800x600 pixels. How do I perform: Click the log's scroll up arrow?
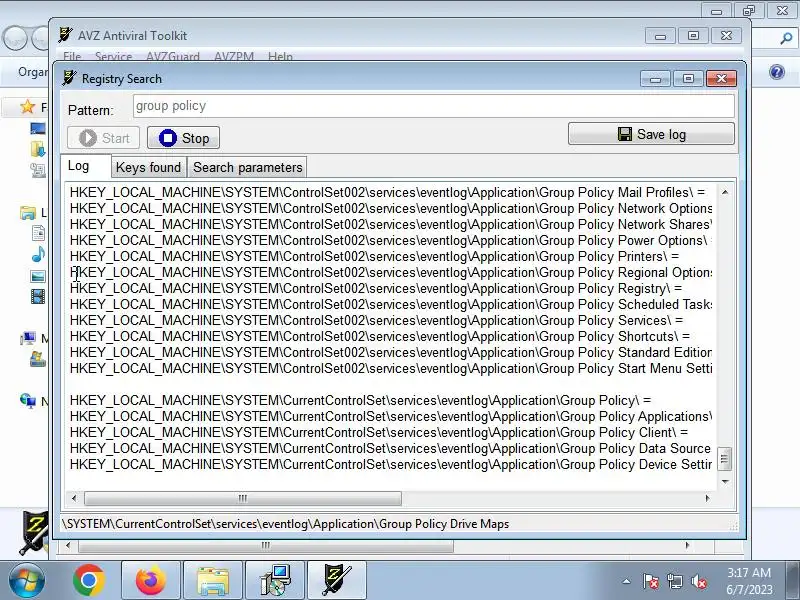point(724,192)
